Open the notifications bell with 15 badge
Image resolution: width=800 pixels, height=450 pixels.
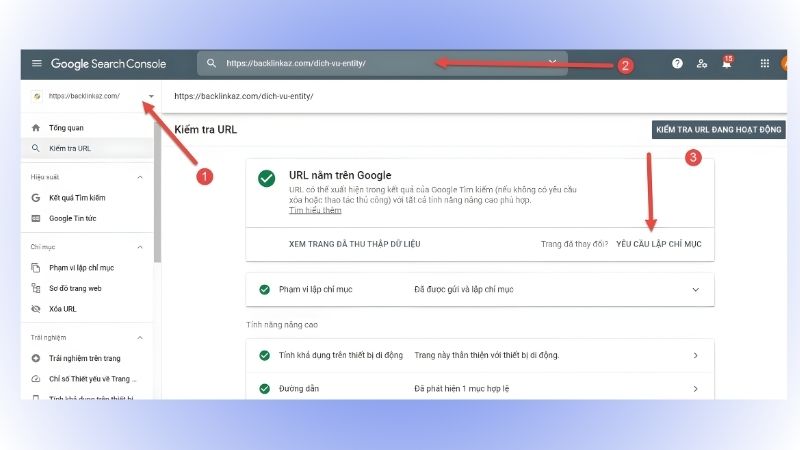(x=727, y=63)
